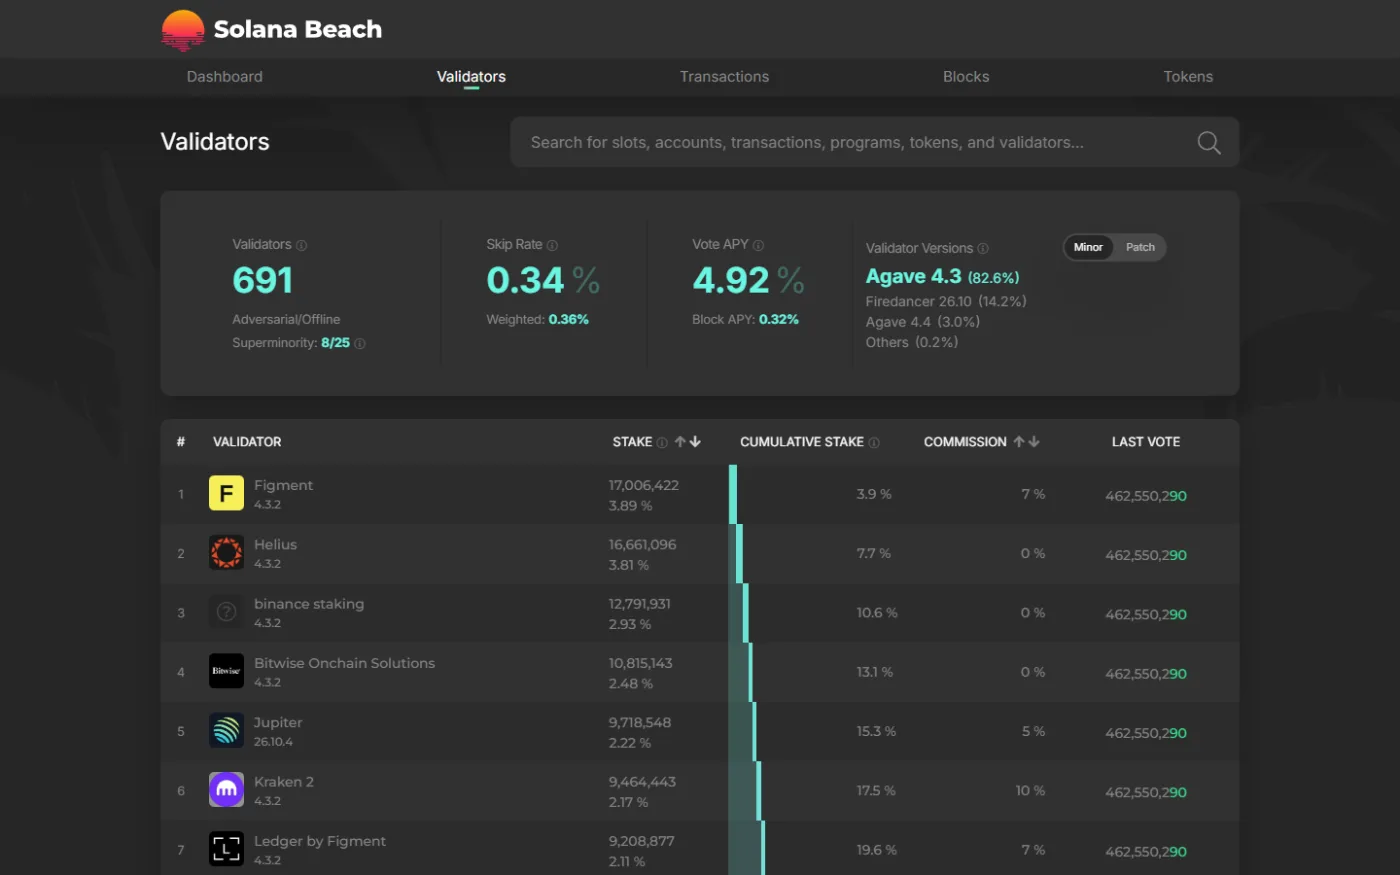
Task: Click Kraken 2 commission 10 %
Action: (x=1030, y=791)
